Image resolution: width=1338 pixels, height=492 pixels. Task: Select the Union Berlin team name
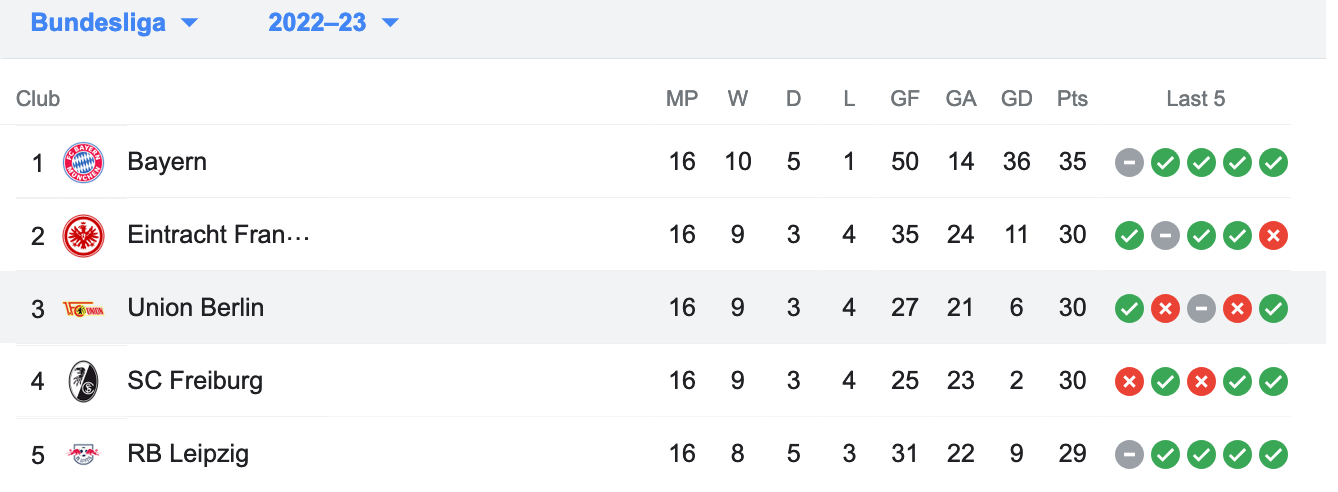coord(196,307)
